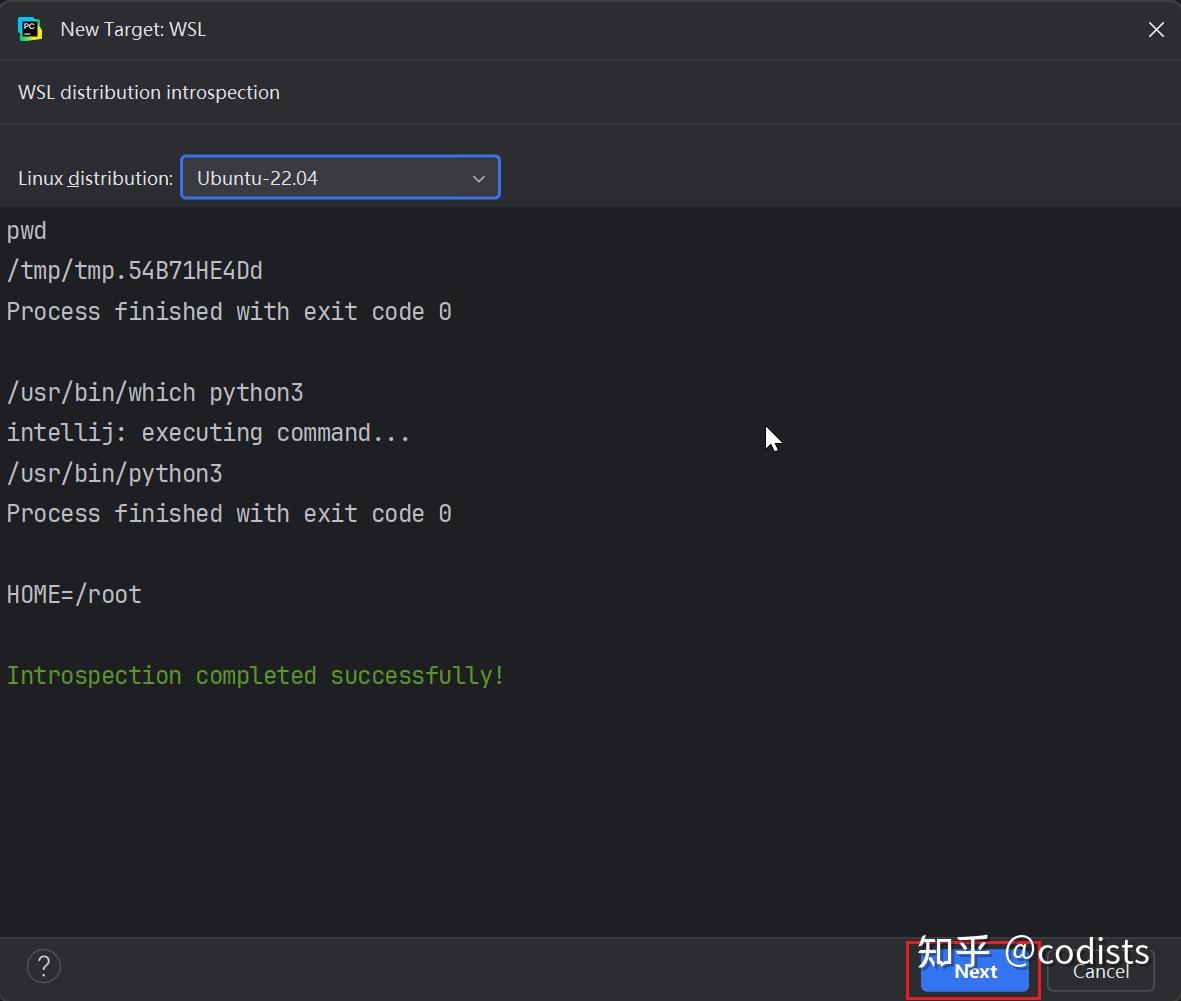Click the 'intellij: executing command...' console line
Image resolution: width=1181 pixels, height=1001 pixels.
(x=209, y=432)
